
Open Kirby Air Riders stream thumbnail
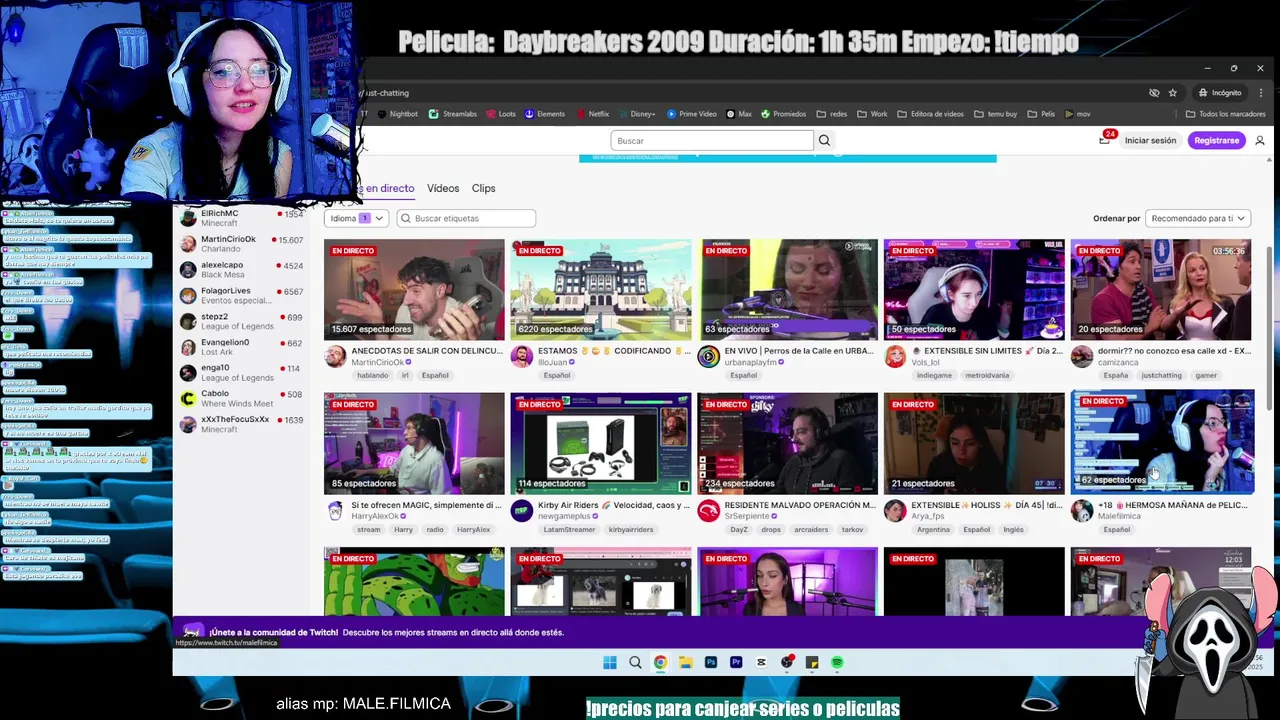coord(600,444)
